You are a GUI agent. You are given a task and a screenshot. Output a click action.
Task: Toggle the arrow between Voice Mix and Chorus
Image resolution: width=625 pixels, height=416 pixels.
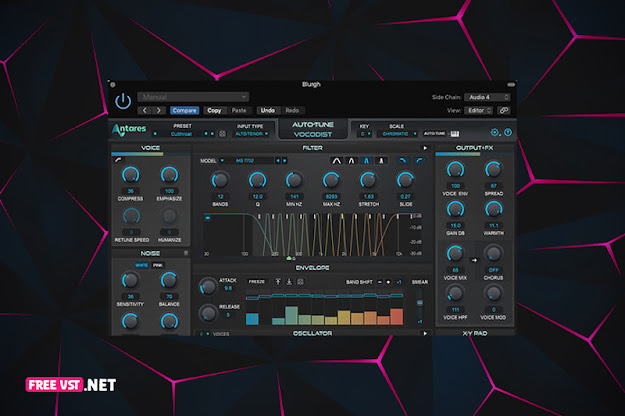point(474,260)
